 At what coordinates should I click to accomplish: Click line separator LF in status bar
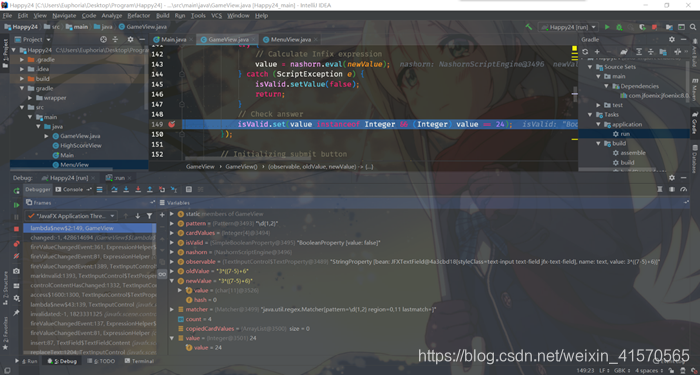point(605,371)
